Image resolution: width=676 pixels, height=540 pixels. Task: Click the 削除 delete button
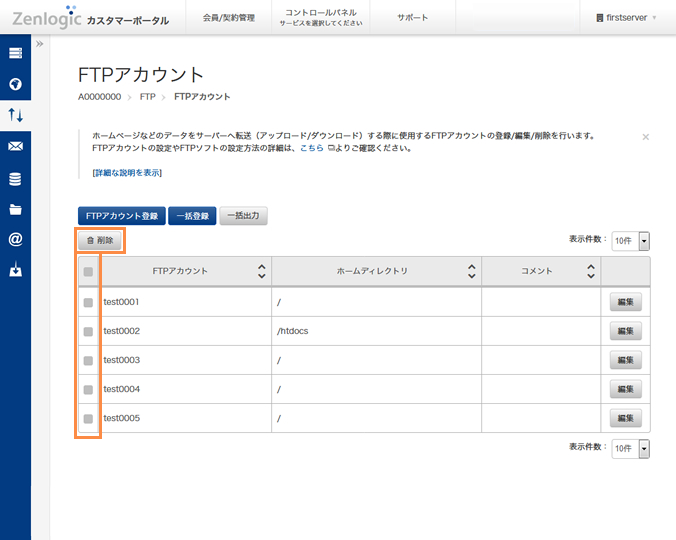[x=100, y=240]
